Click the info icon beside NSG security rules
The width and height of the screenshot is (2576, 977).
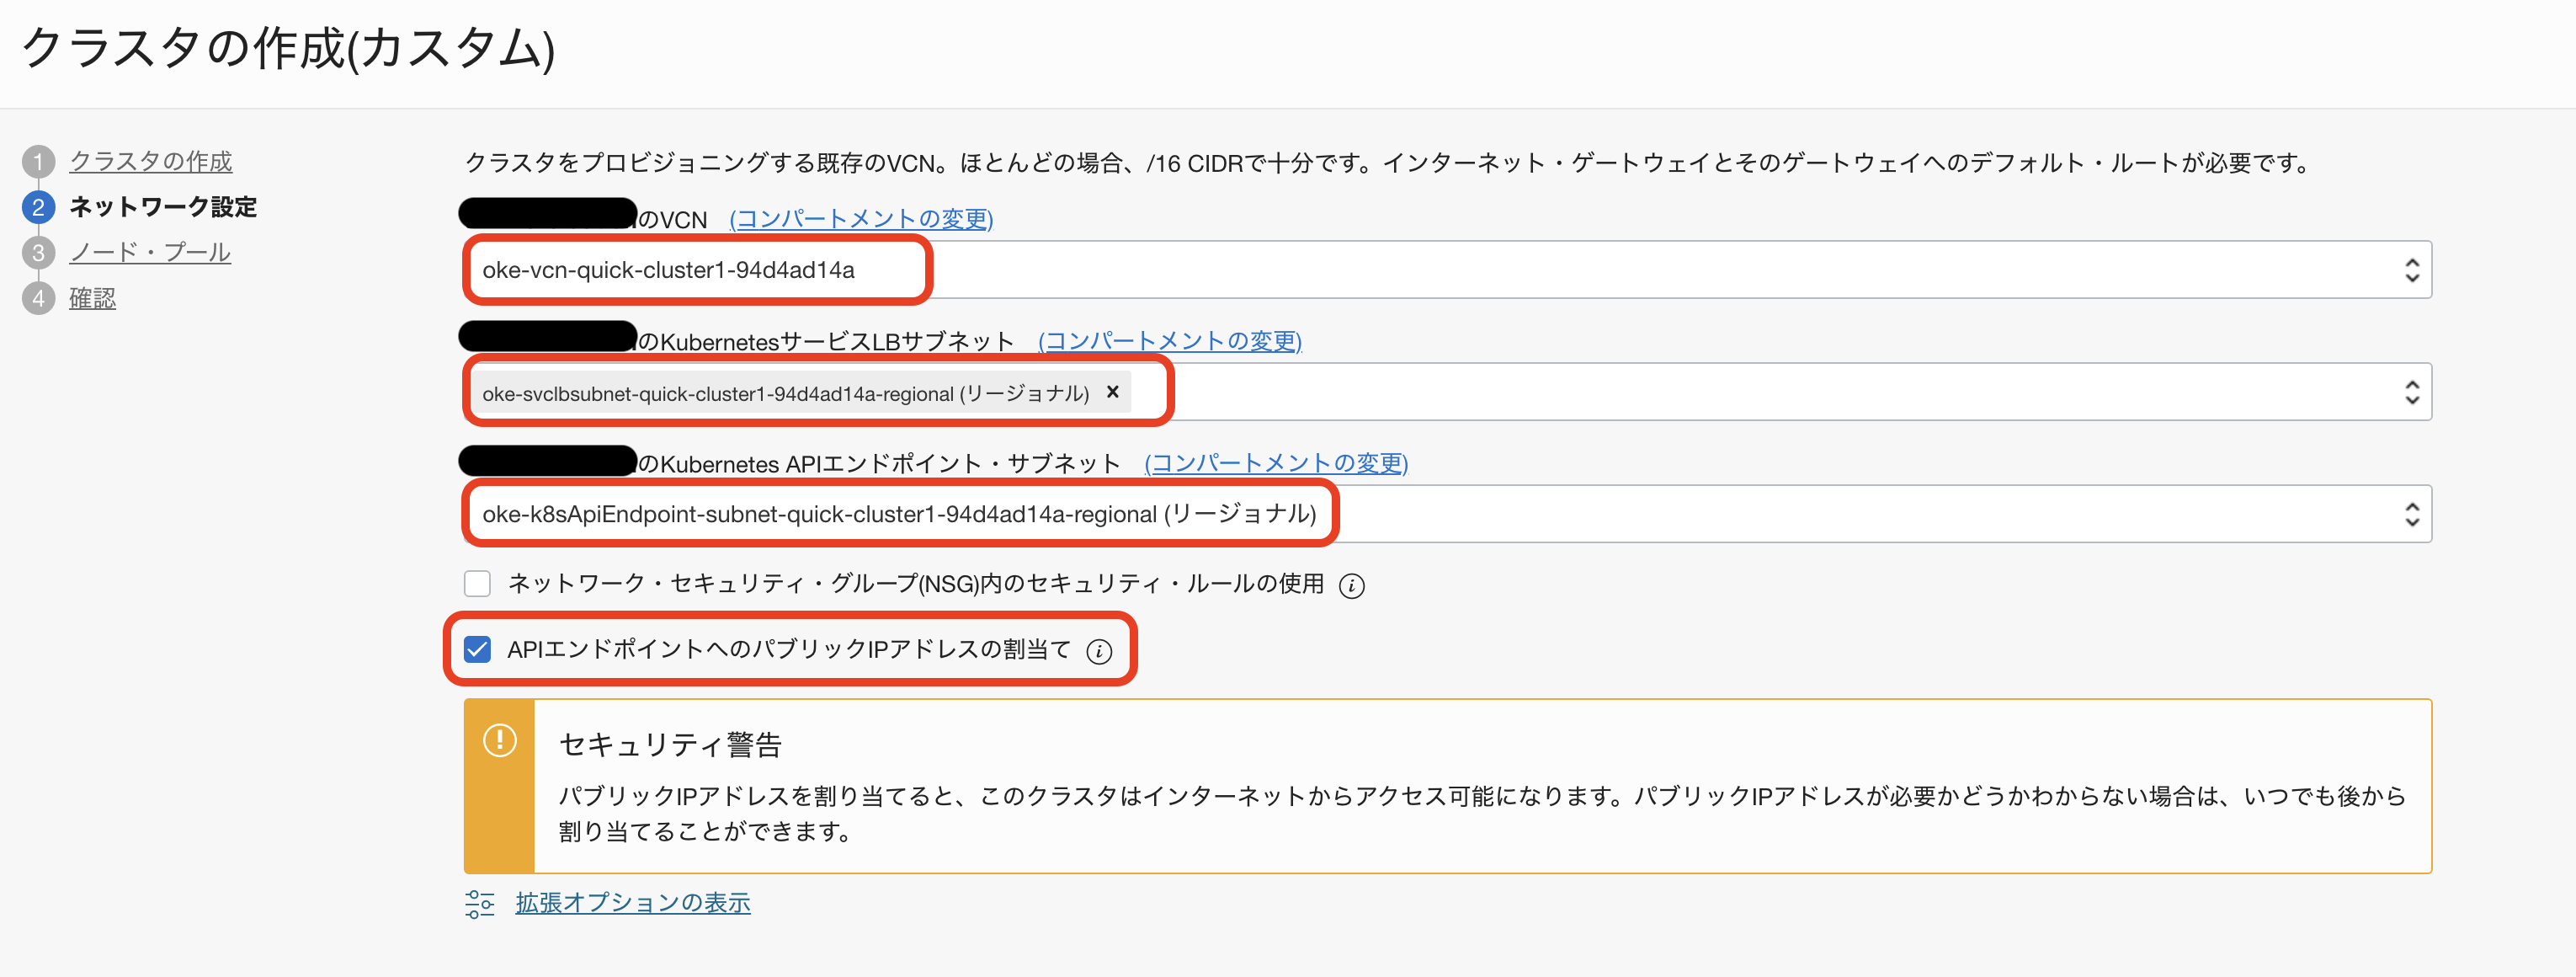1351,586
